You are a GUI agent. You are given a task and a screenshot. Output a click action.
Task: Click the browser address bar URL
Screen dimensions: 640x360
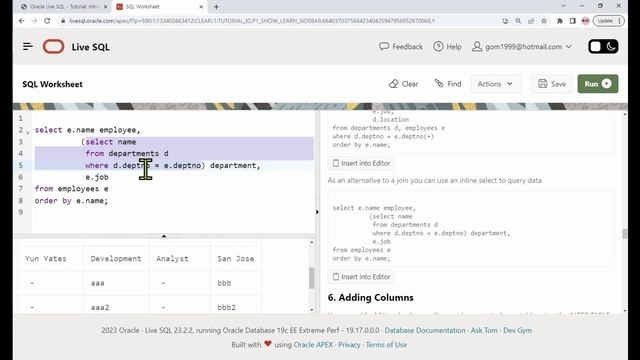[x=252, y=21]
